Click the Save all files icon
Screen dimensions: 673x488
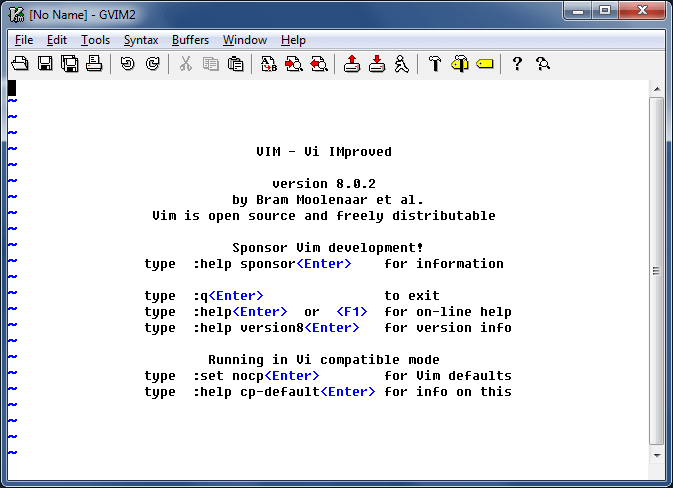pos(70,64)
